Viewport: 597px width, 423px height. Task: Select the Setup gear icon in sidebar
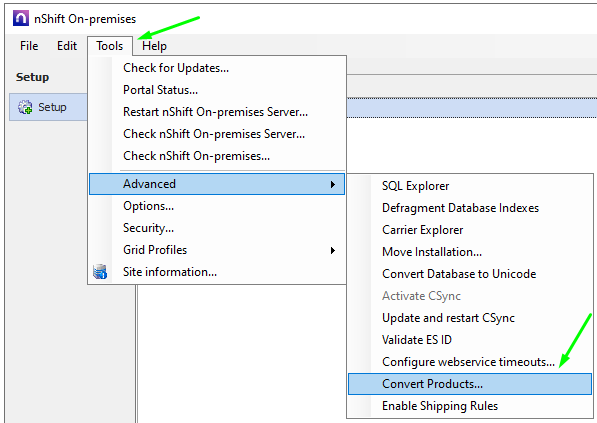tap(25, 107)
